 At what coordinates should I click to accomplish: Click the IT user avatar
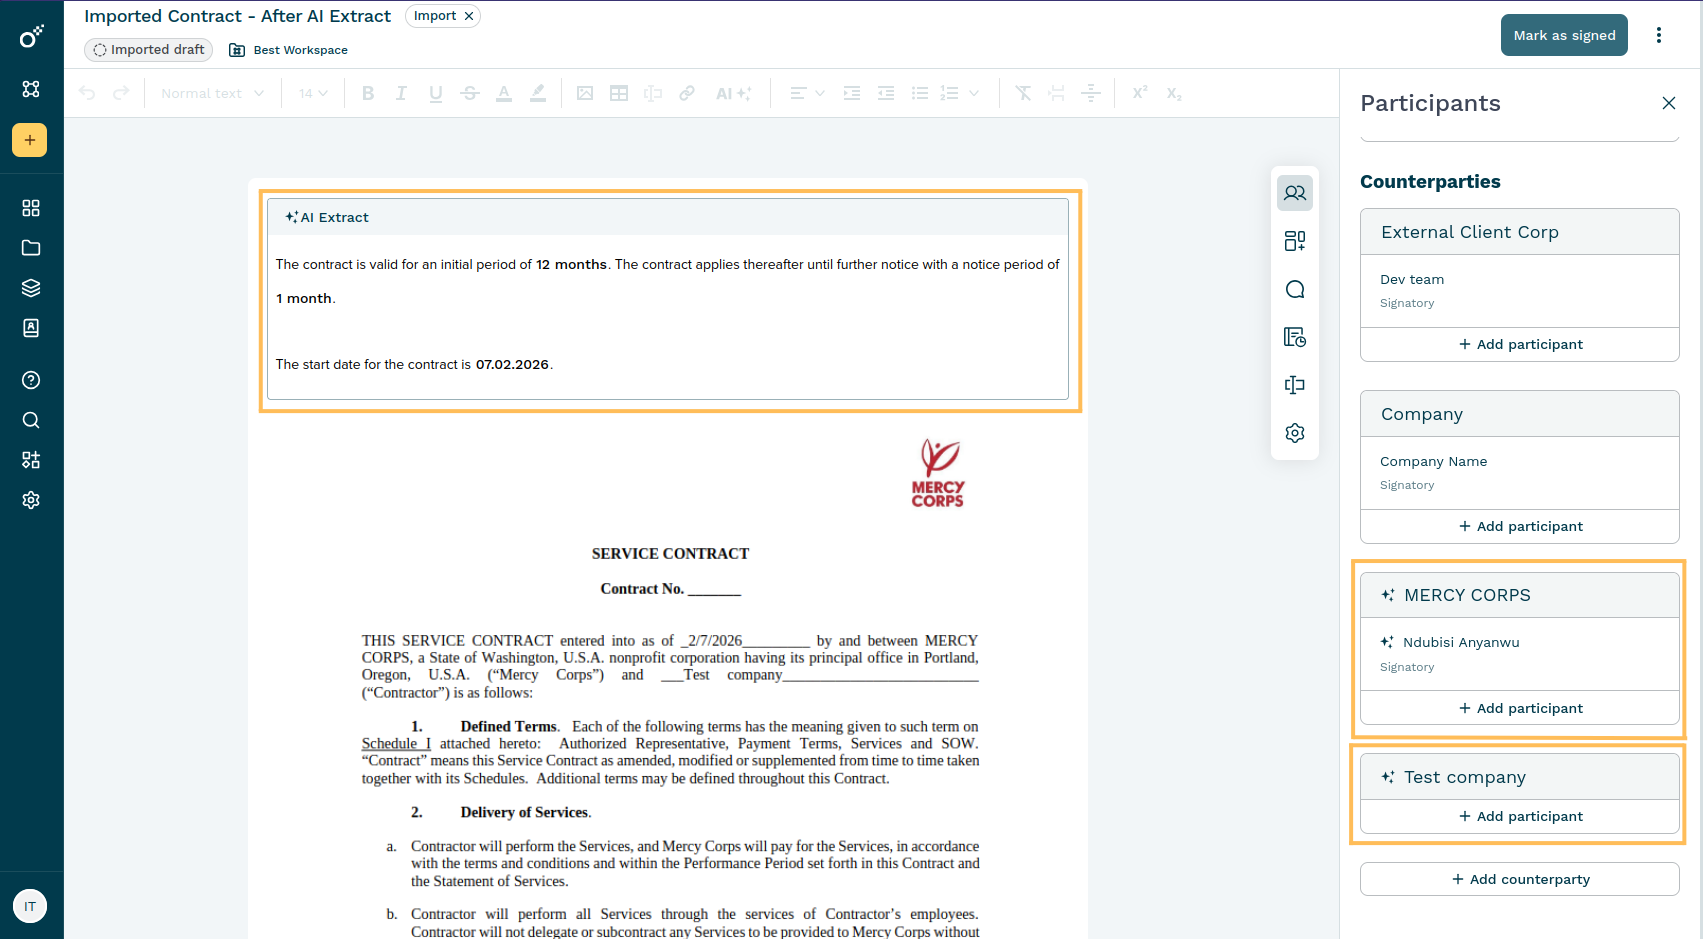tap(30, 906)
